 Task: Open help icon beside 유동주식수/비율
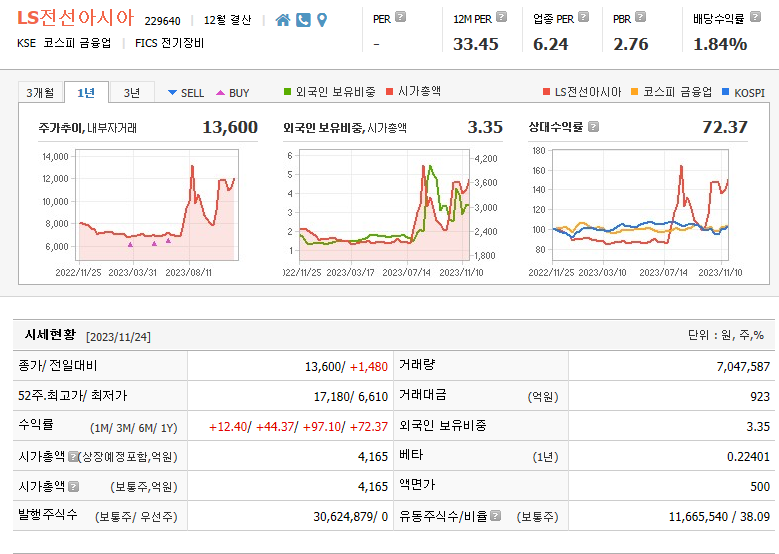pos(495,516)
